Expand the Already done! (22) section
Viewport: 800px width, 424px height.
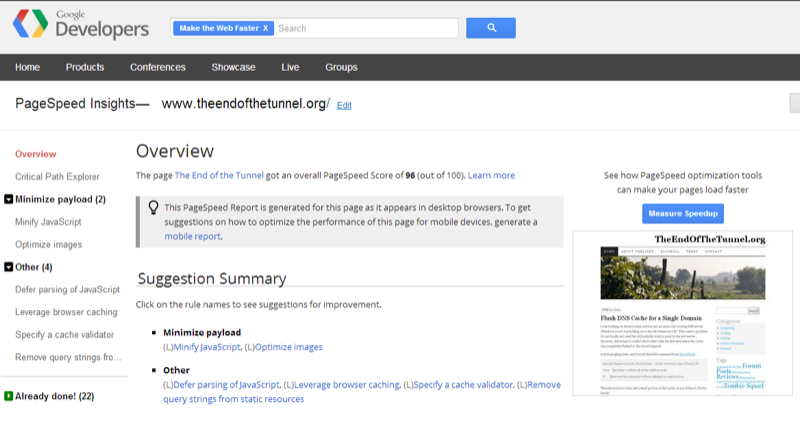[x=9, y=396]
